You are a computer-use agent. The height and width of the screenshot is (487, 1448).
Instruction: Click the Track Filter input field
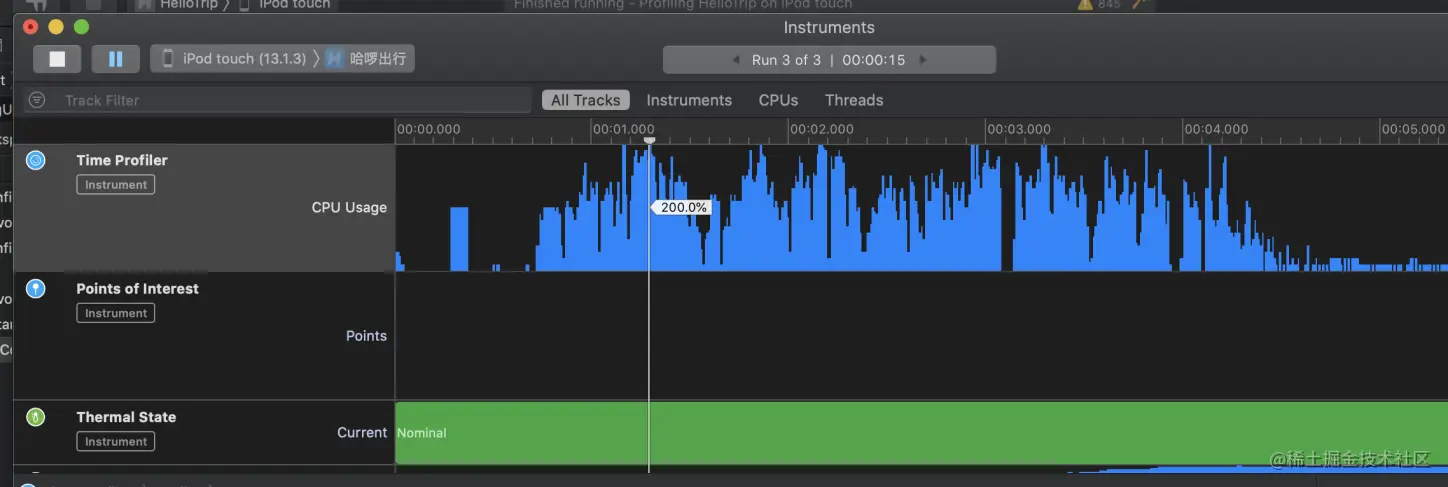point(290,100)
